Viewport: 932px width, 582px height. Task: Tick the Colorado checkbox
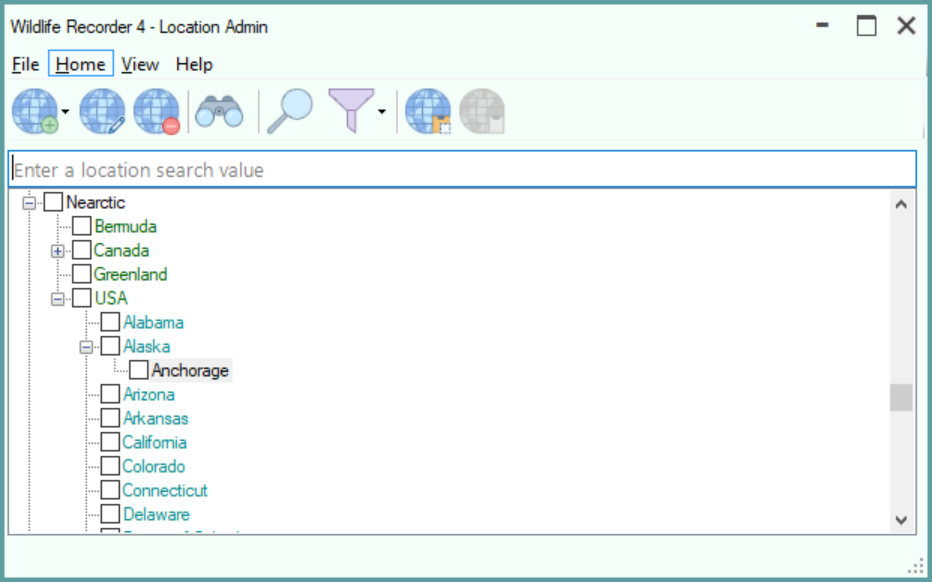[110, 465]
